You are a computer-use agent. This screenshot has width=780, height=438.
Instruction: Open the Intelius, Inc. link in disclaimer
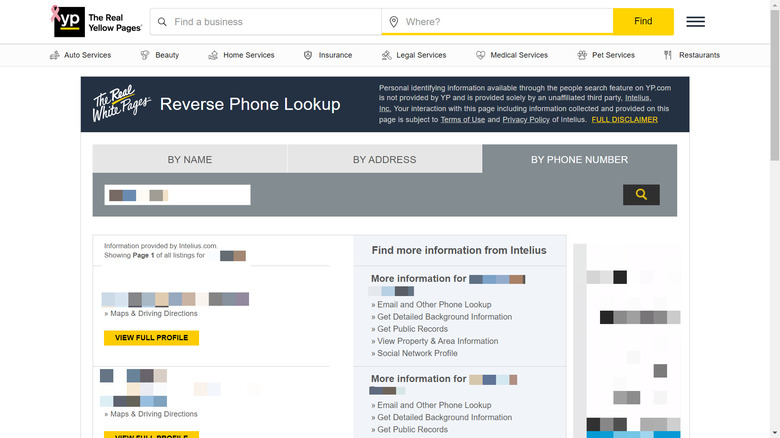click(x=637, y=98)
